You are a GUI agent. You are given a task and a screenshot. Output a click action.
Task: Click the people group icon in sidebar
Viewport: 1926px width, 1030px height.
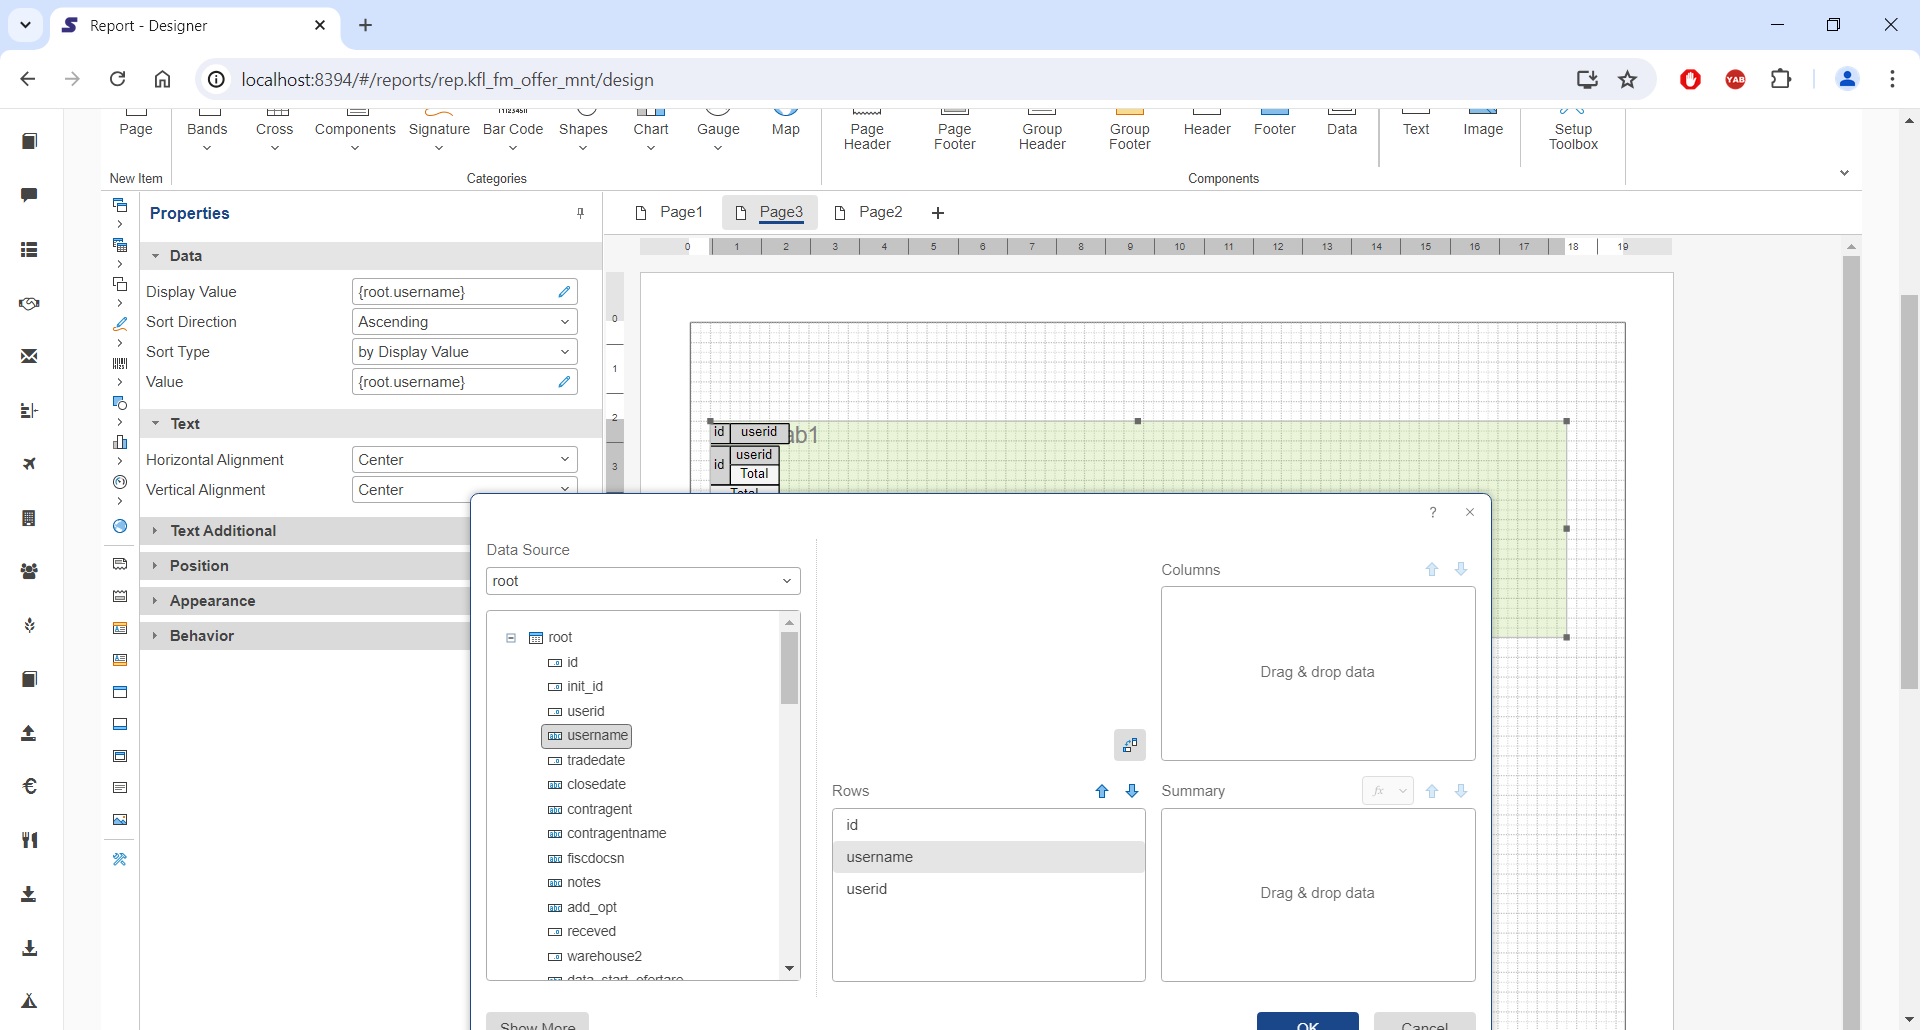pyautogui.click(x=29, y=571)
